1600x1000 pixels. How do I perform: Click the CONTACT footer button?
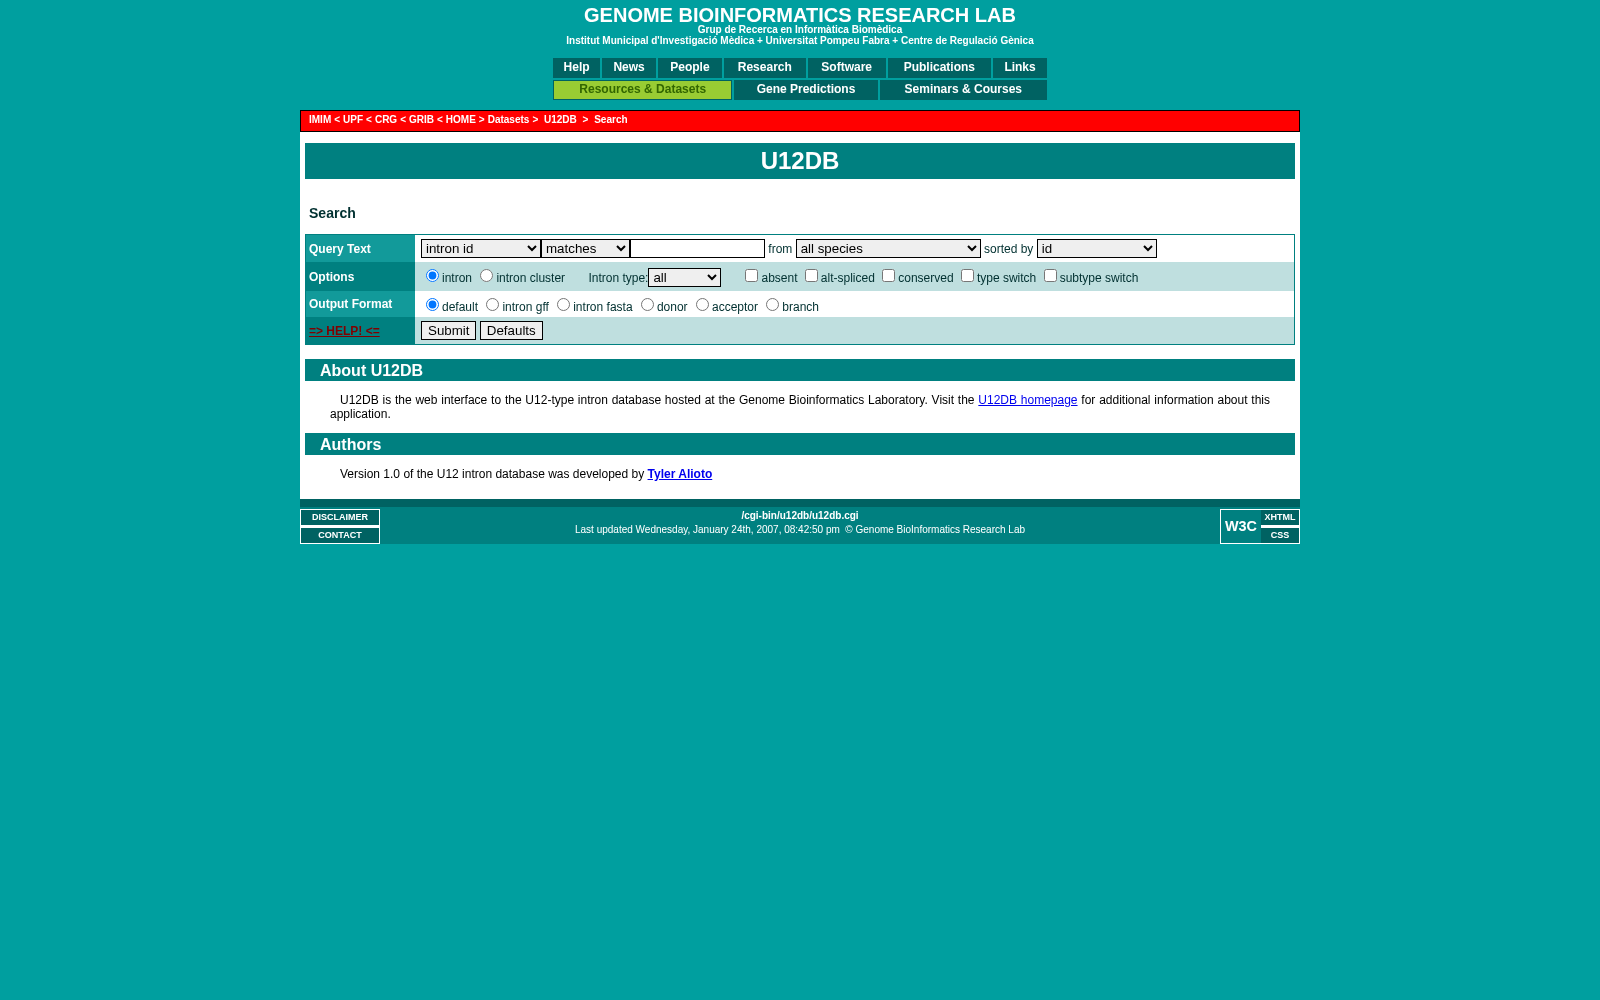coord(340,536)
